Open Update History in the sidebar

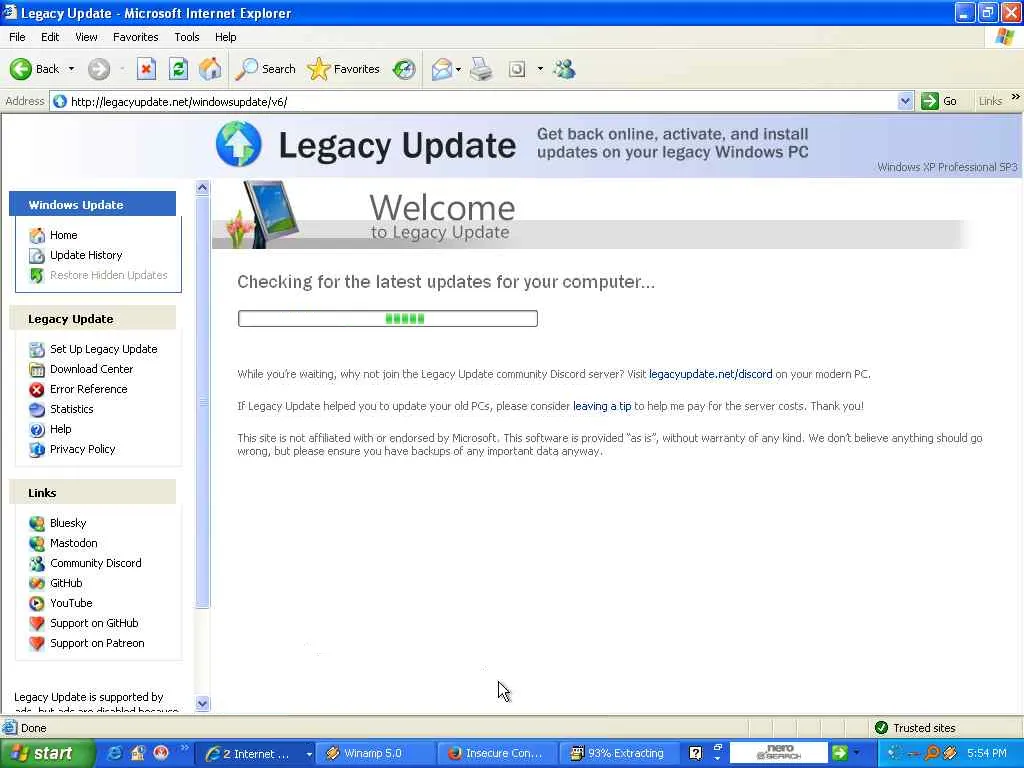coord(86,255)
